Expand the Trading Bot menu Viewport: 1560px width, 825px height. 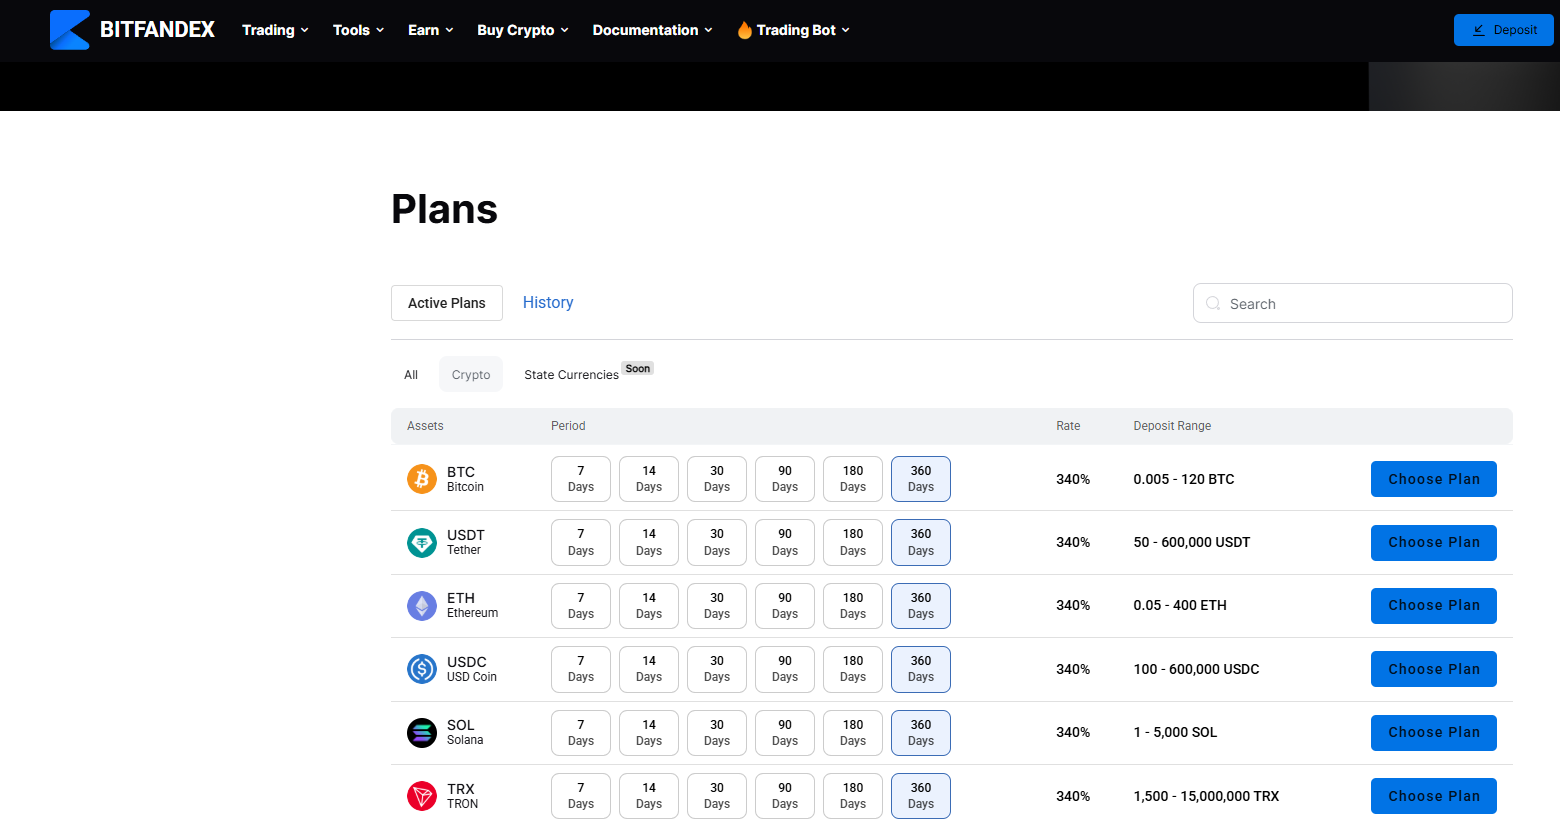point(794,30)
